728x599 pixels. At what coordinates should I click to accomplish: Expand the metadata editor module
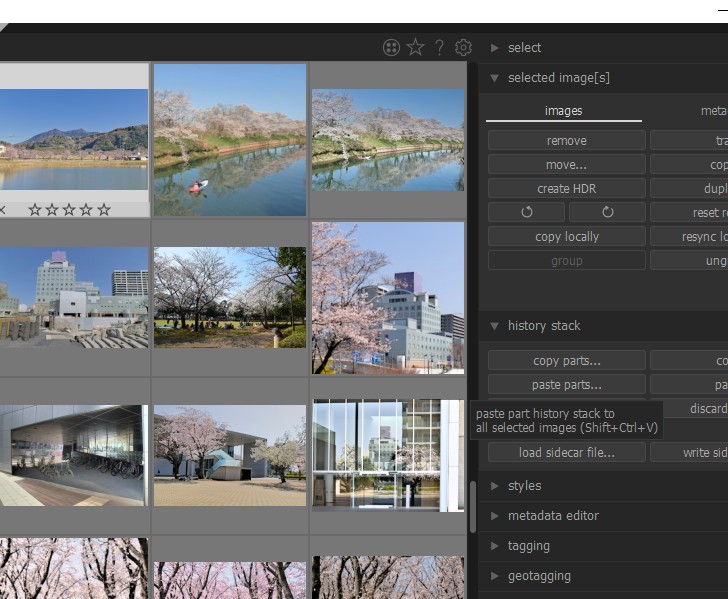click(552, 516)
